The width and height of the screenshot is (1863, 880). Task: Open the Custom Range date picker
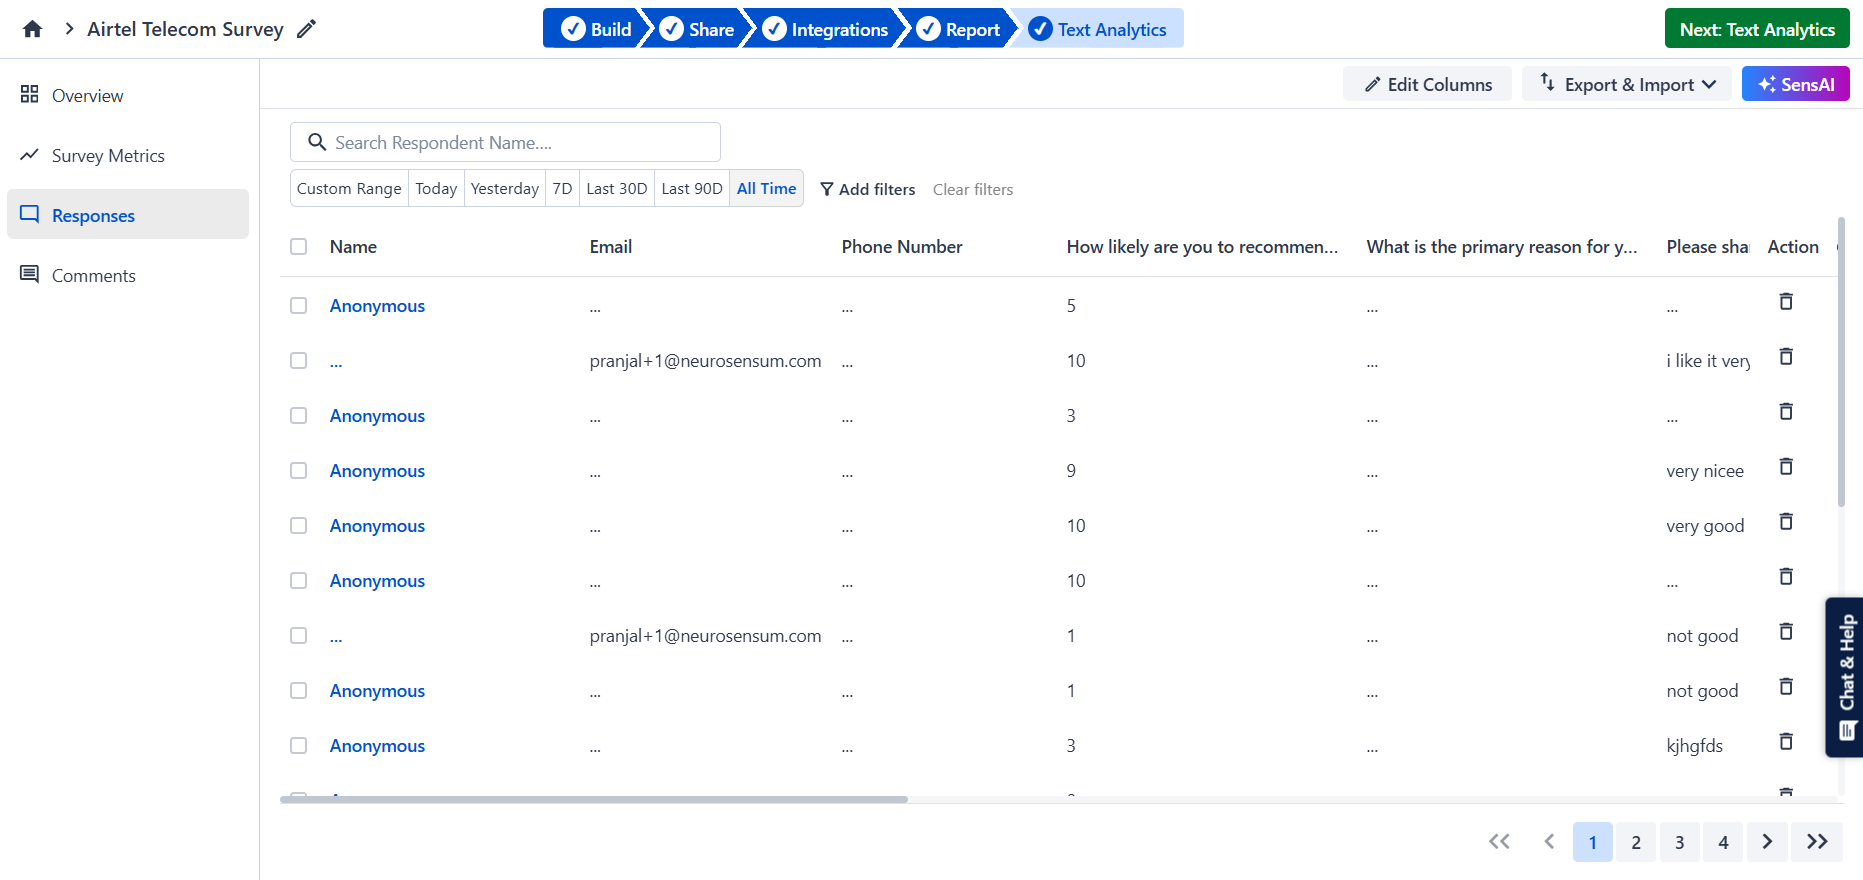pyautogui.click(x=349, y=188)
